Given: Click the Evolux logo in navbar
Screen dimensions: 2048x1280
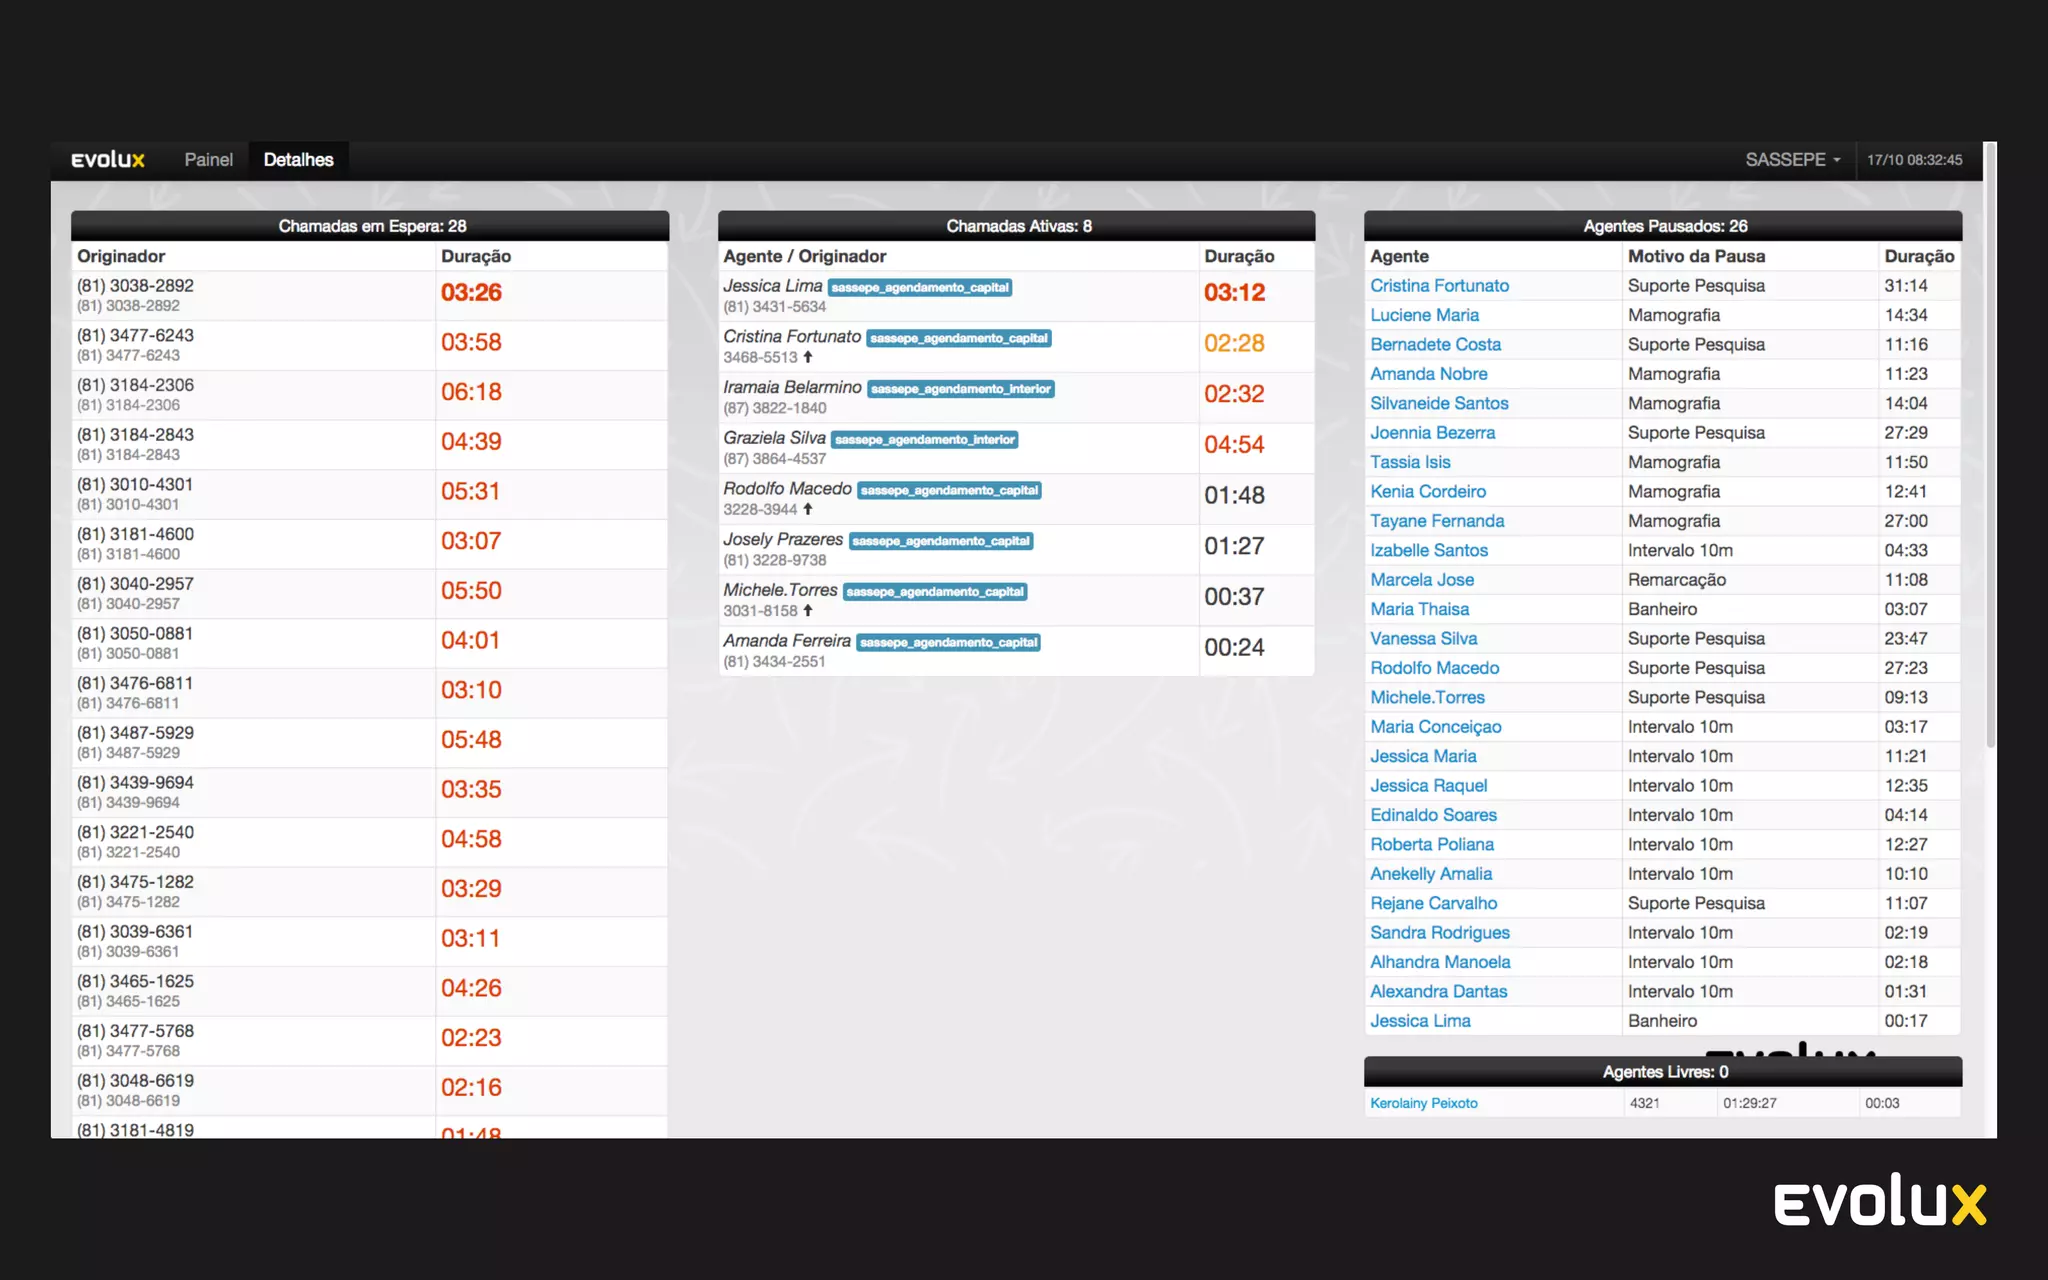Looking at the screenshot, I should tap(108, 160).
